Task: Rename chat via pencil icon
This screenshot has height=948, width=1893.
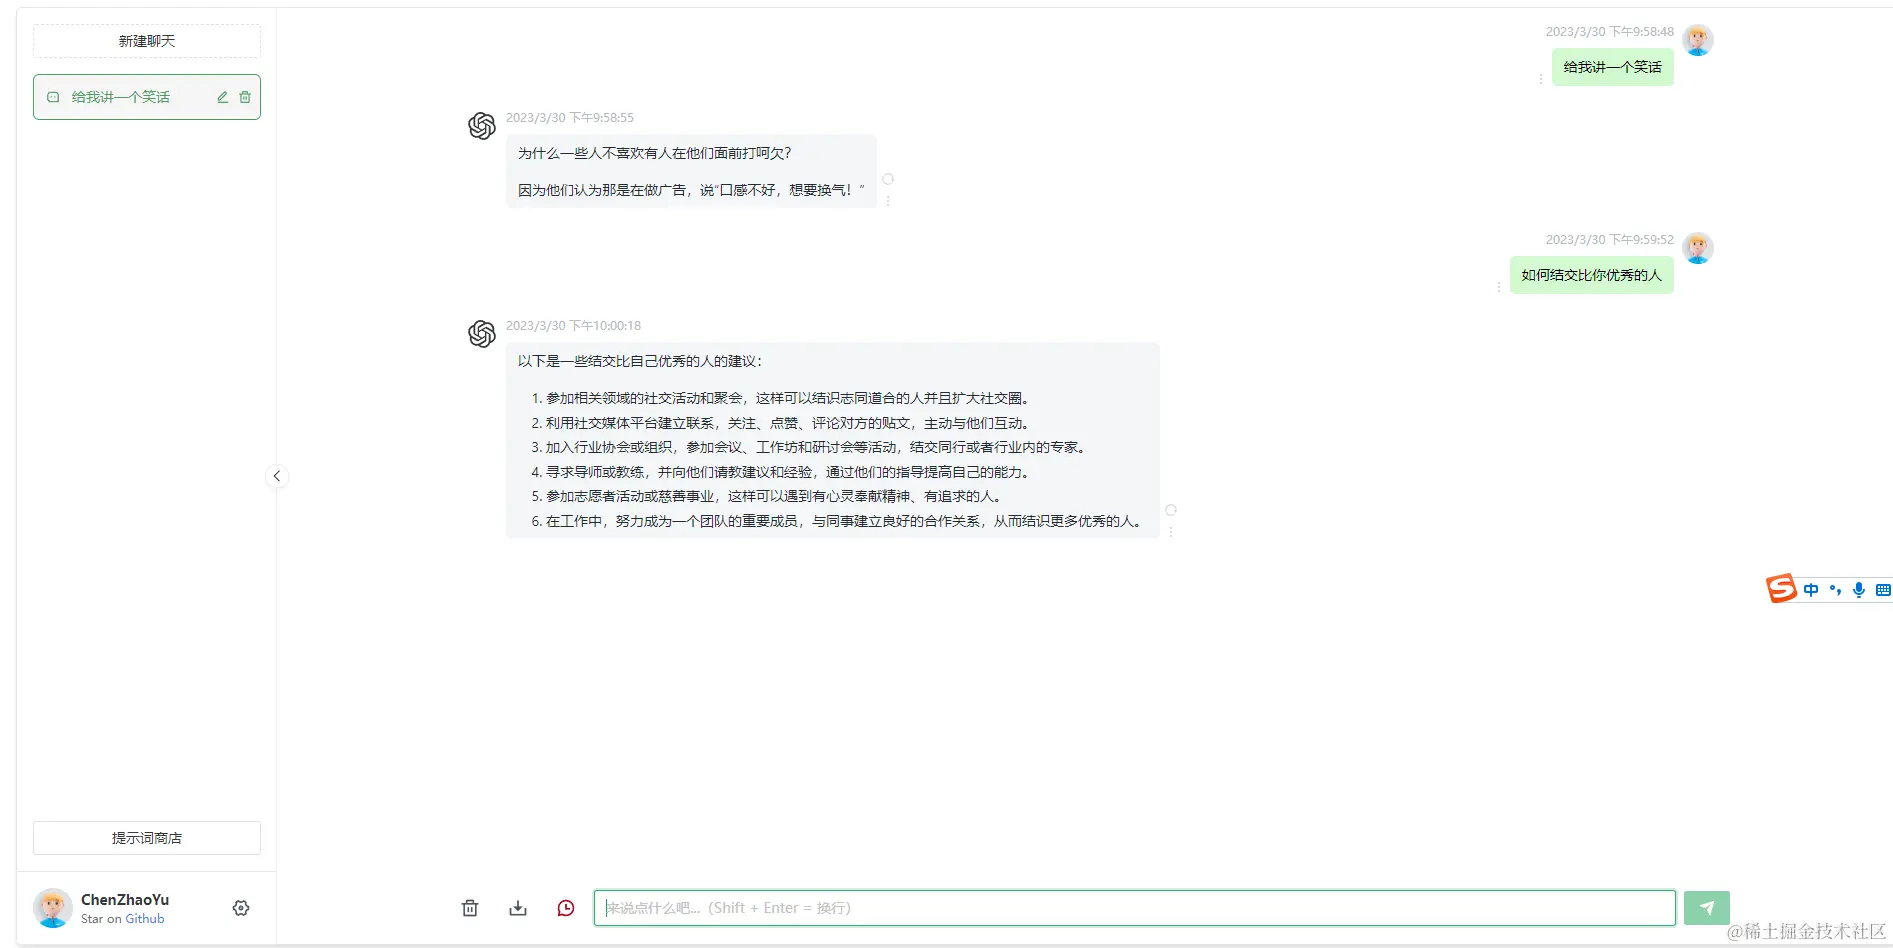Action: tap(222, 97)
